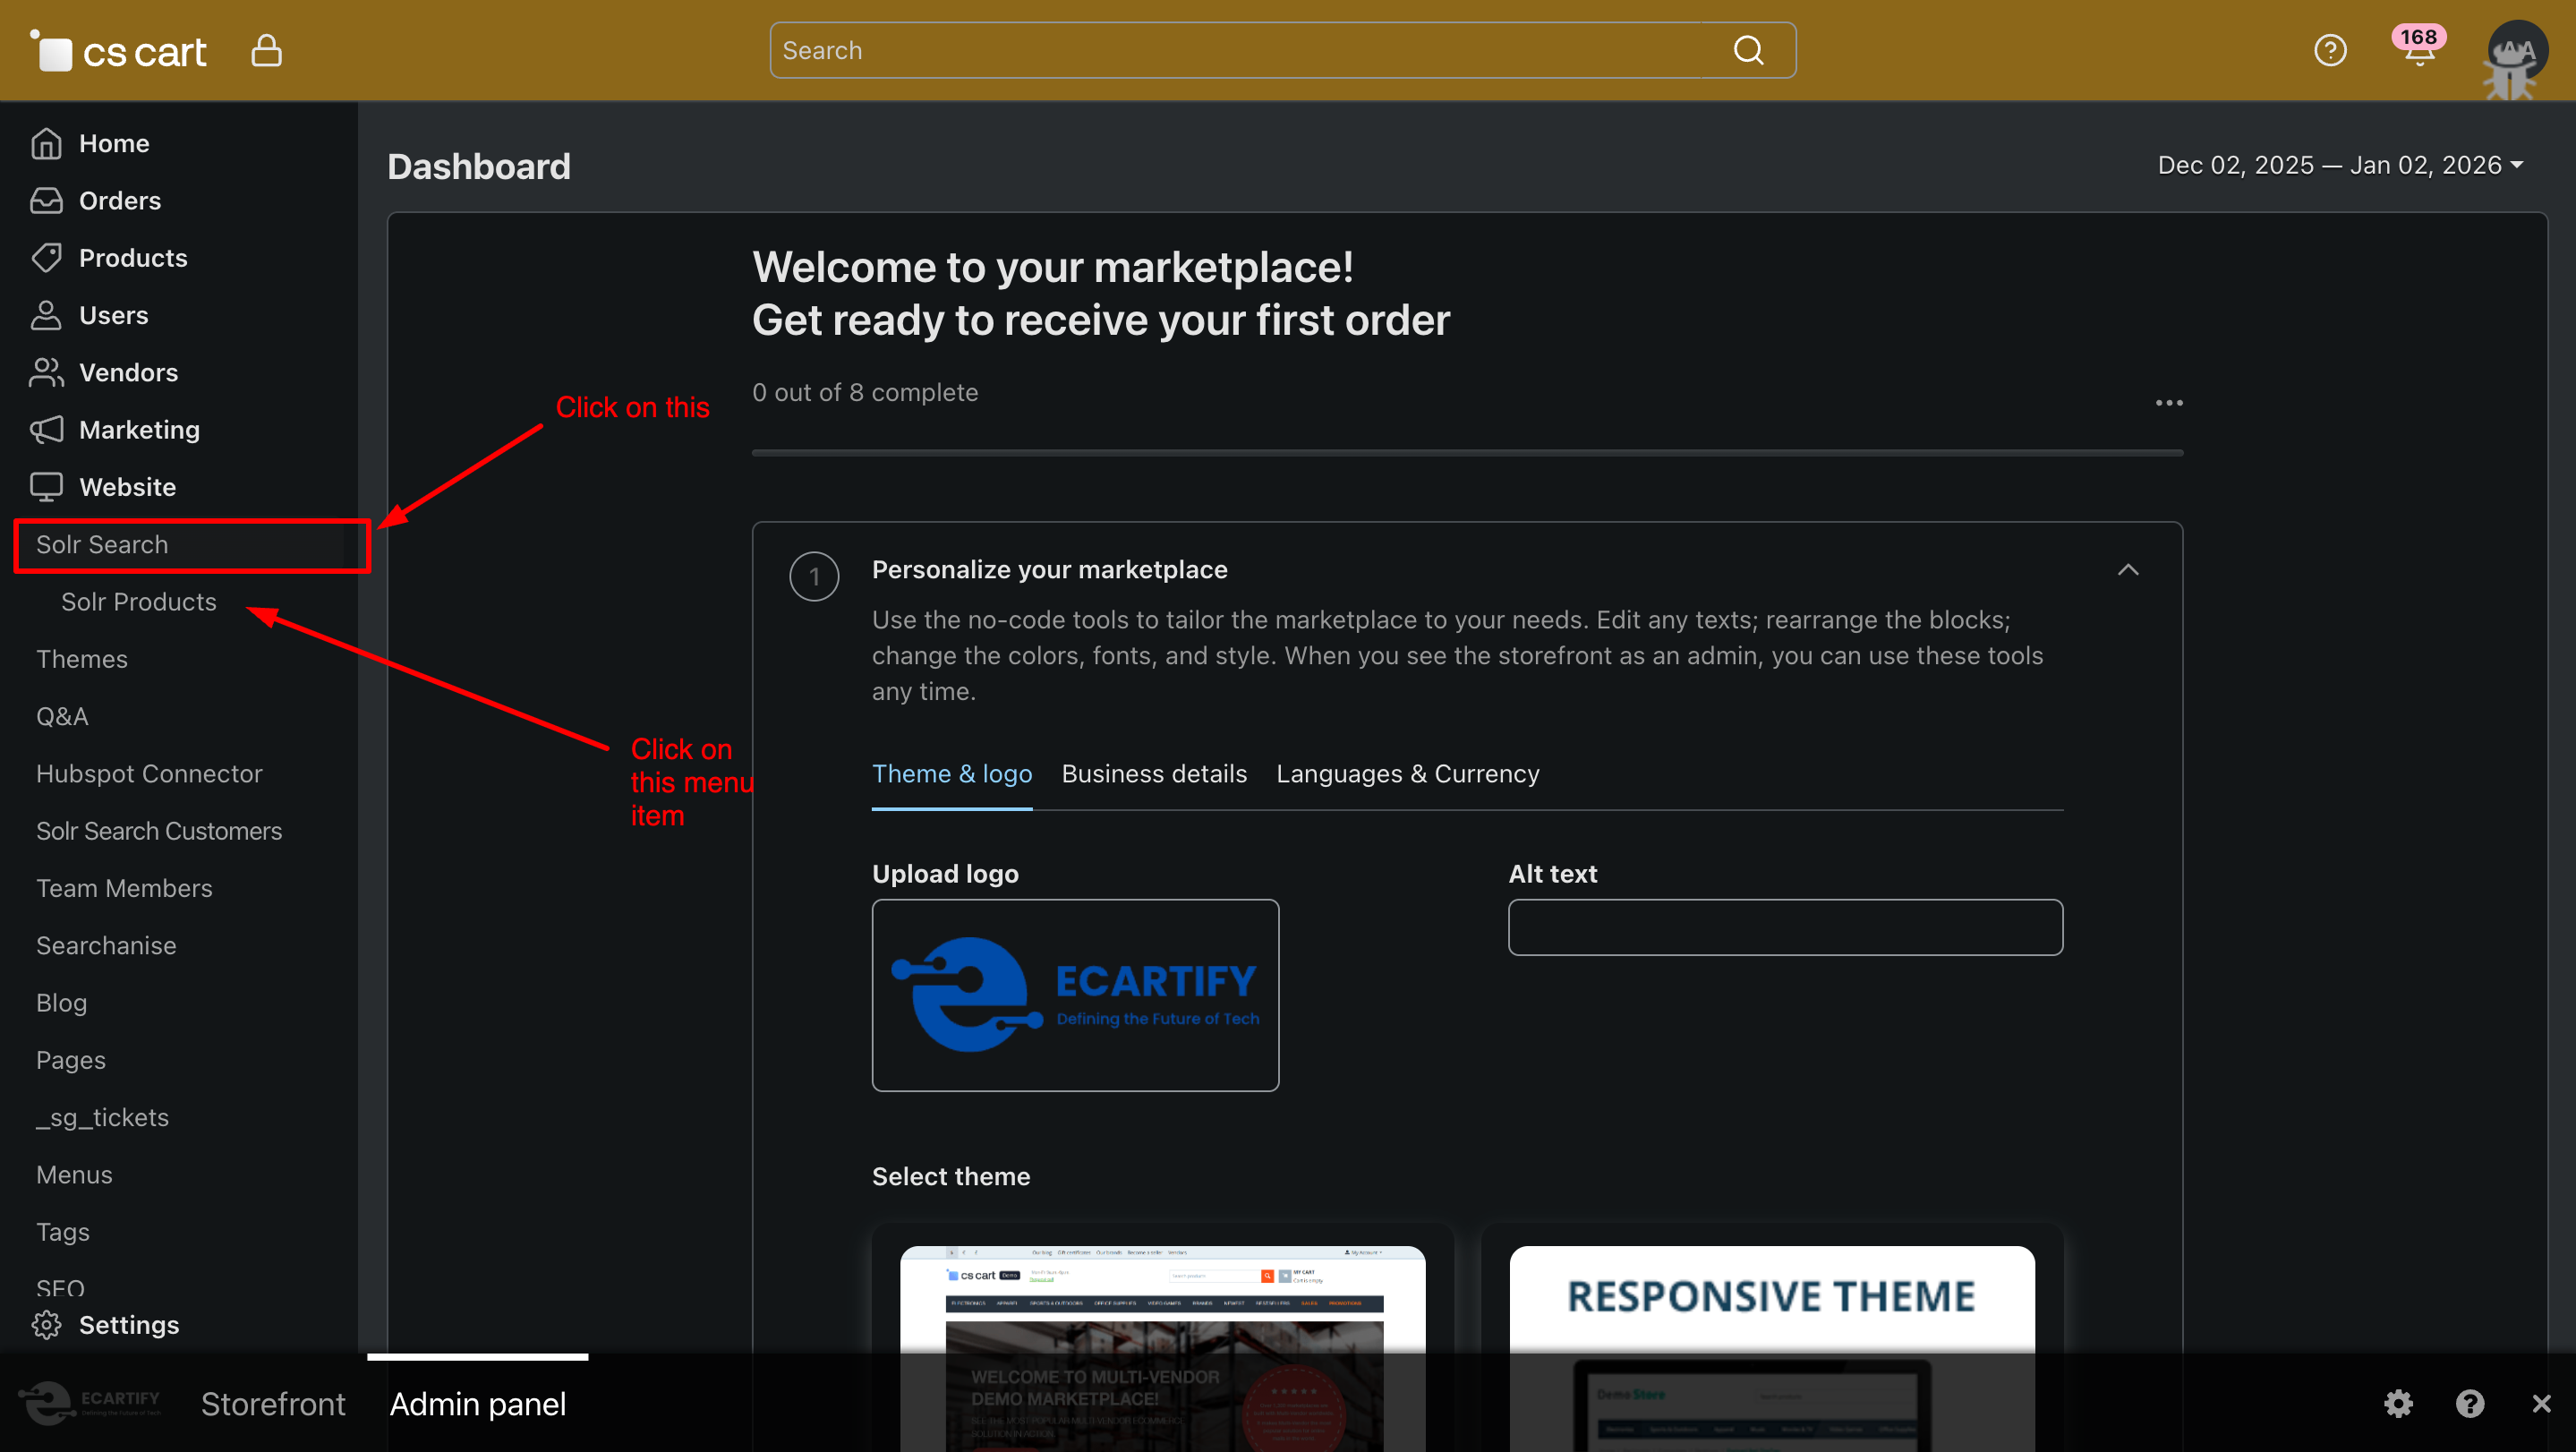Image resolution: width=2576 pixels, height=1452 pixels.
Task: Select the Orders box icon in sidebar
Action: 46,200
